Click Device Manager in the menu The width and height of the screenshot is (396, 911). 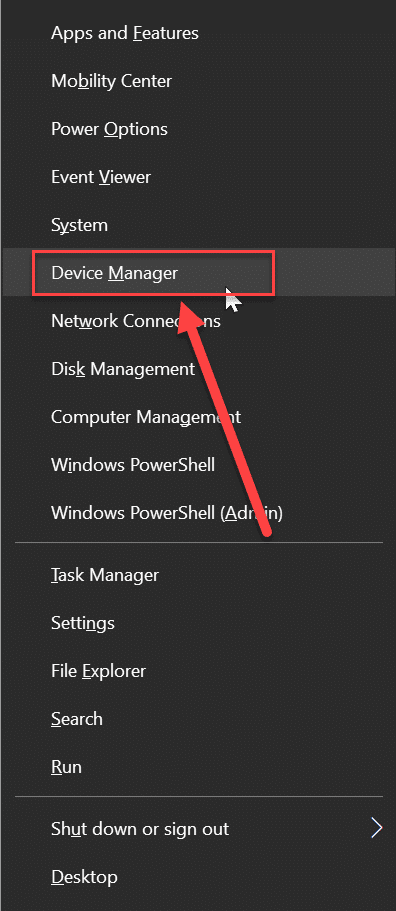click(198, 272)
